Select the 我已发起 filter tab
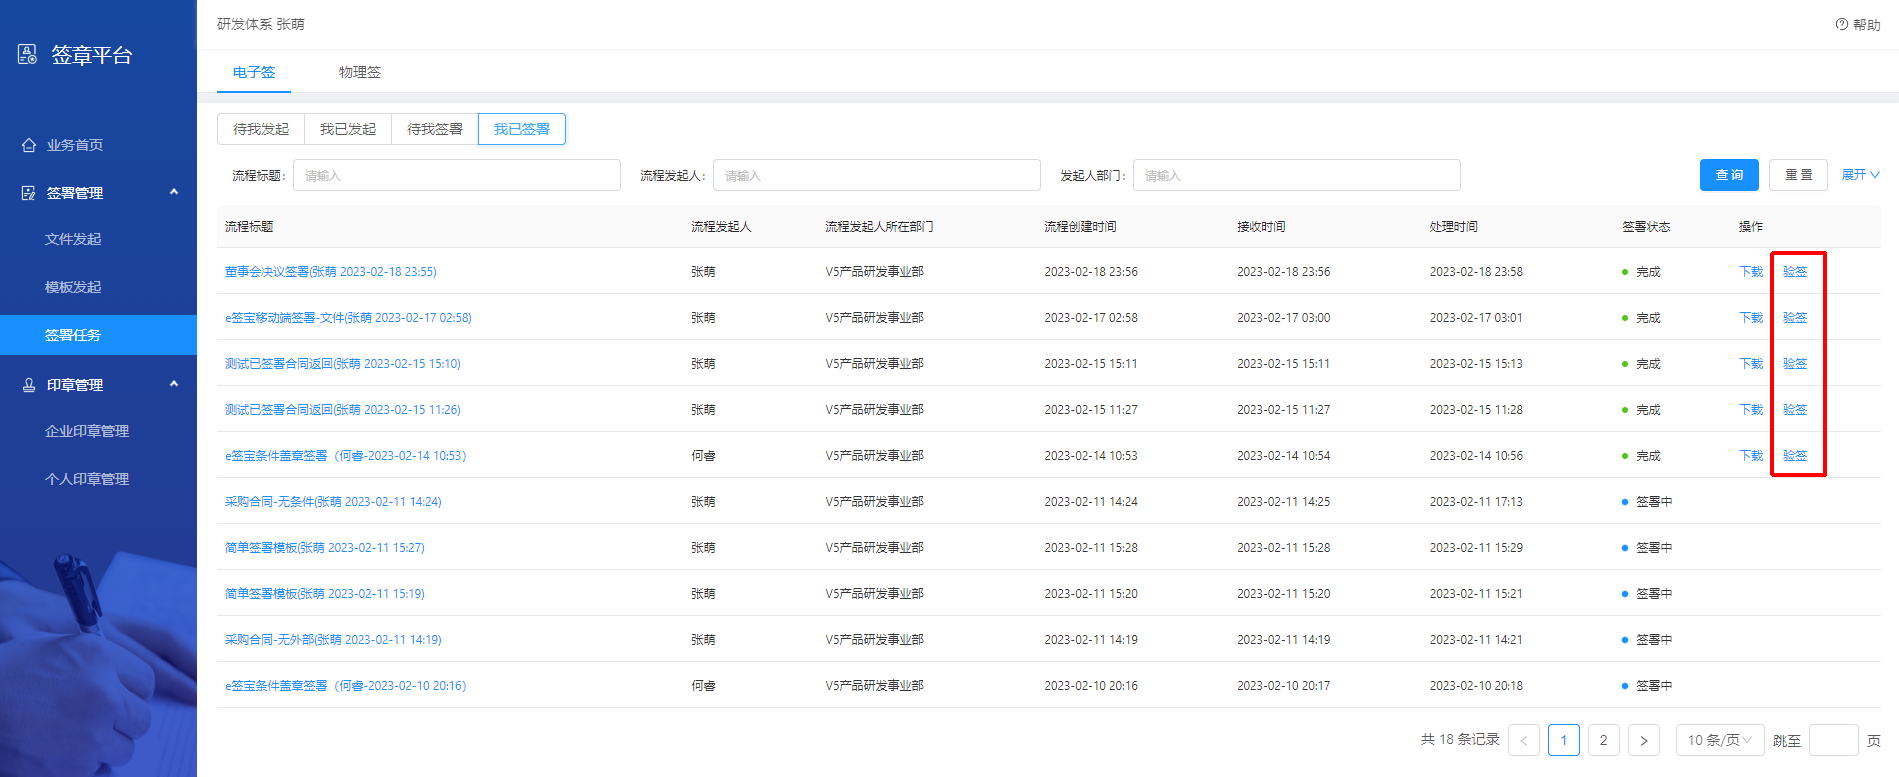Screen dimensions: 1899x777 click(347, 129)
